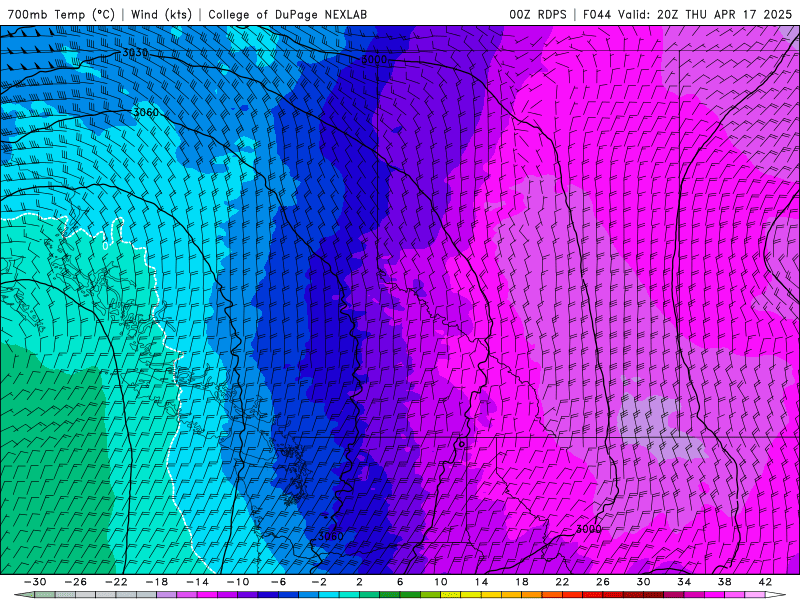Select the "−26" color scale value

(76, 582)
